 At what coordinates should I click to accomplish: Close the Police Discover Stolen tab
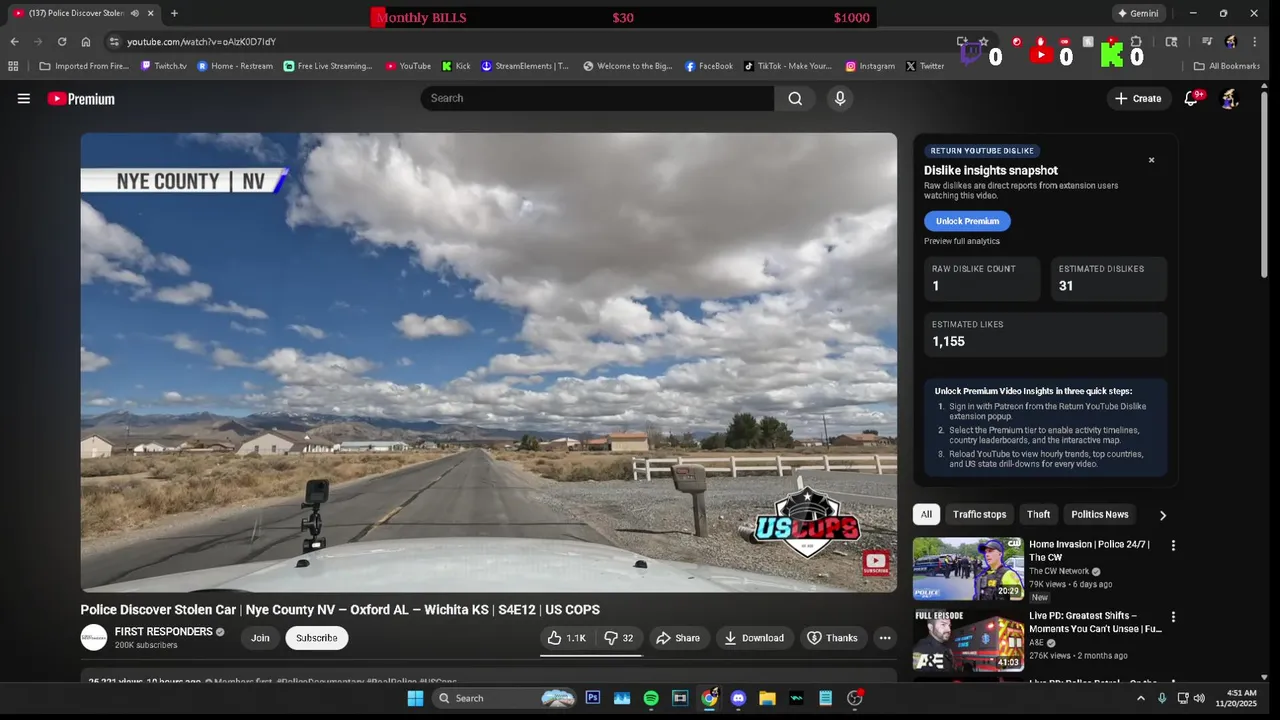[151, 13]
